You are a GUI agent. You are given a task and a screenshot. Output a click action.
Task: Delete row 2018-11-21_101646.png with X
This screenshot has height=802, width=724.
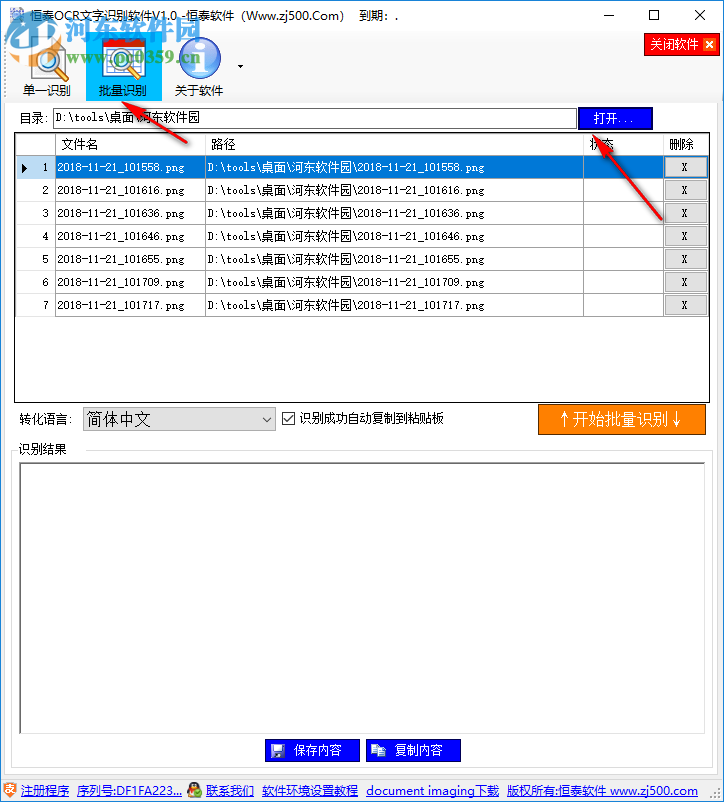(x=685, y=236)
